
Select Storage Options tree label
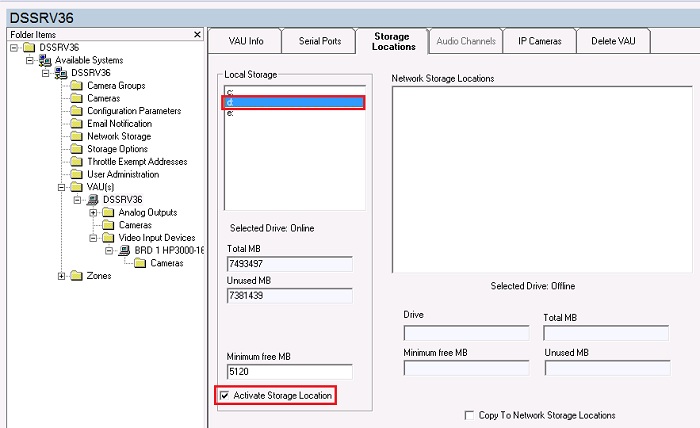[x=117, y=149]
